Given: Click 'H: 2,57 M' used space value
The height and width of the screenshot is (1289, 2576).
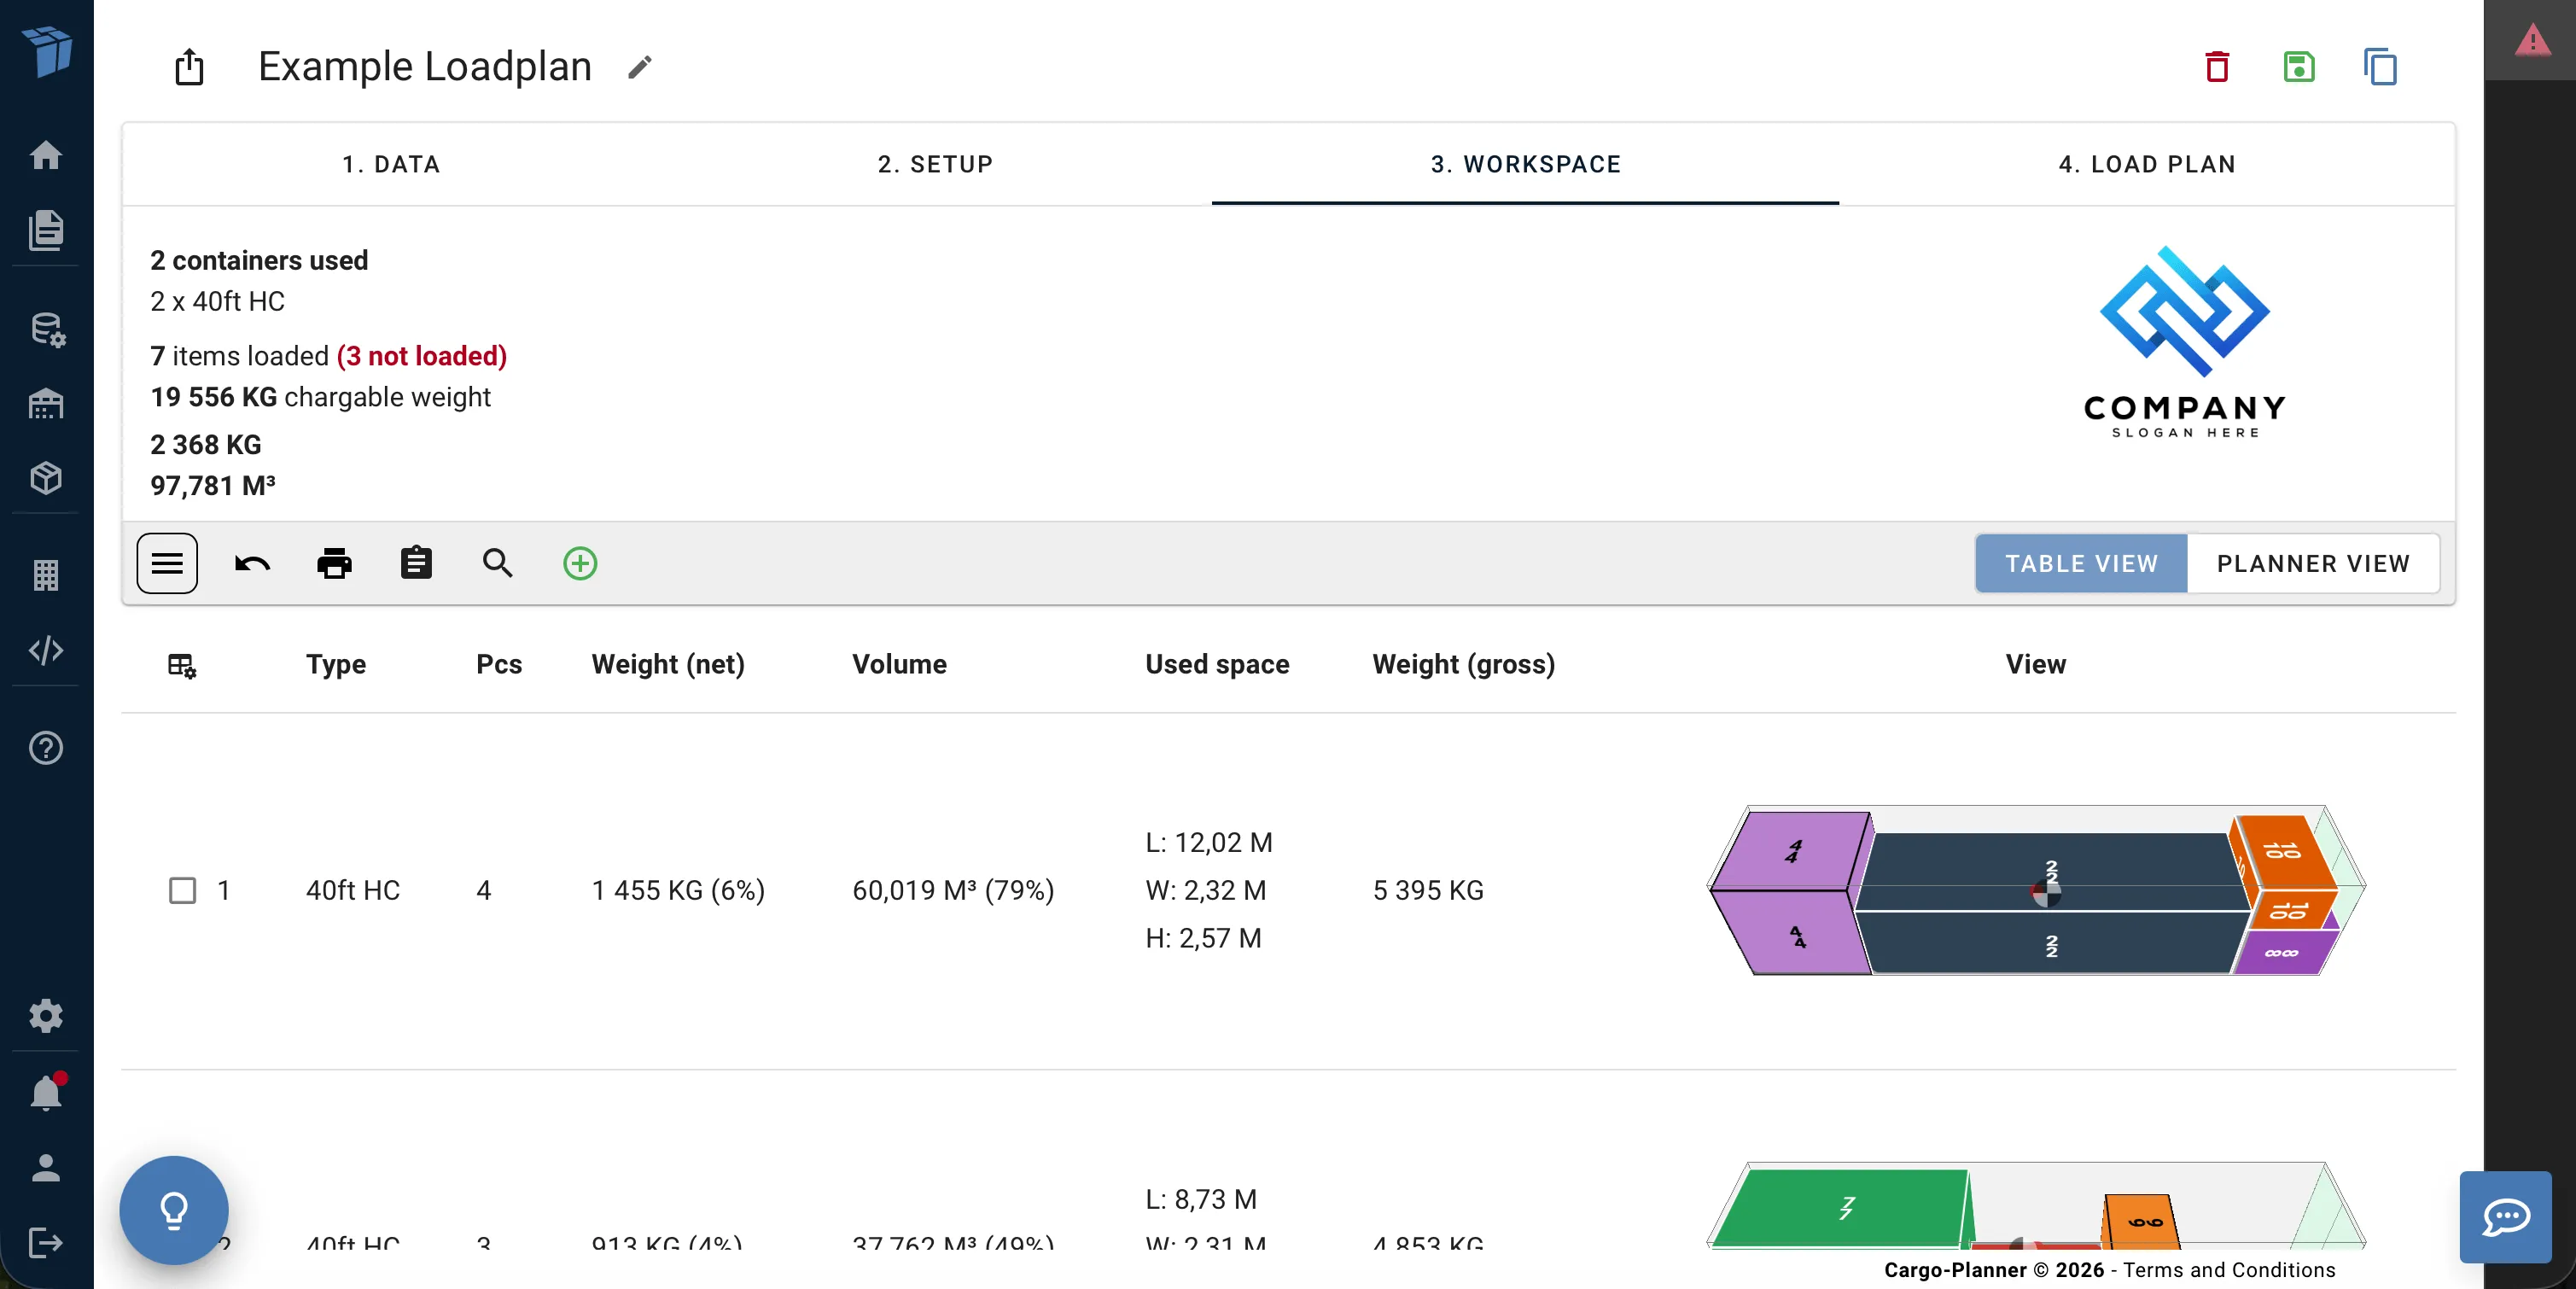Looking at the screenshot, I should point(1203,938).
